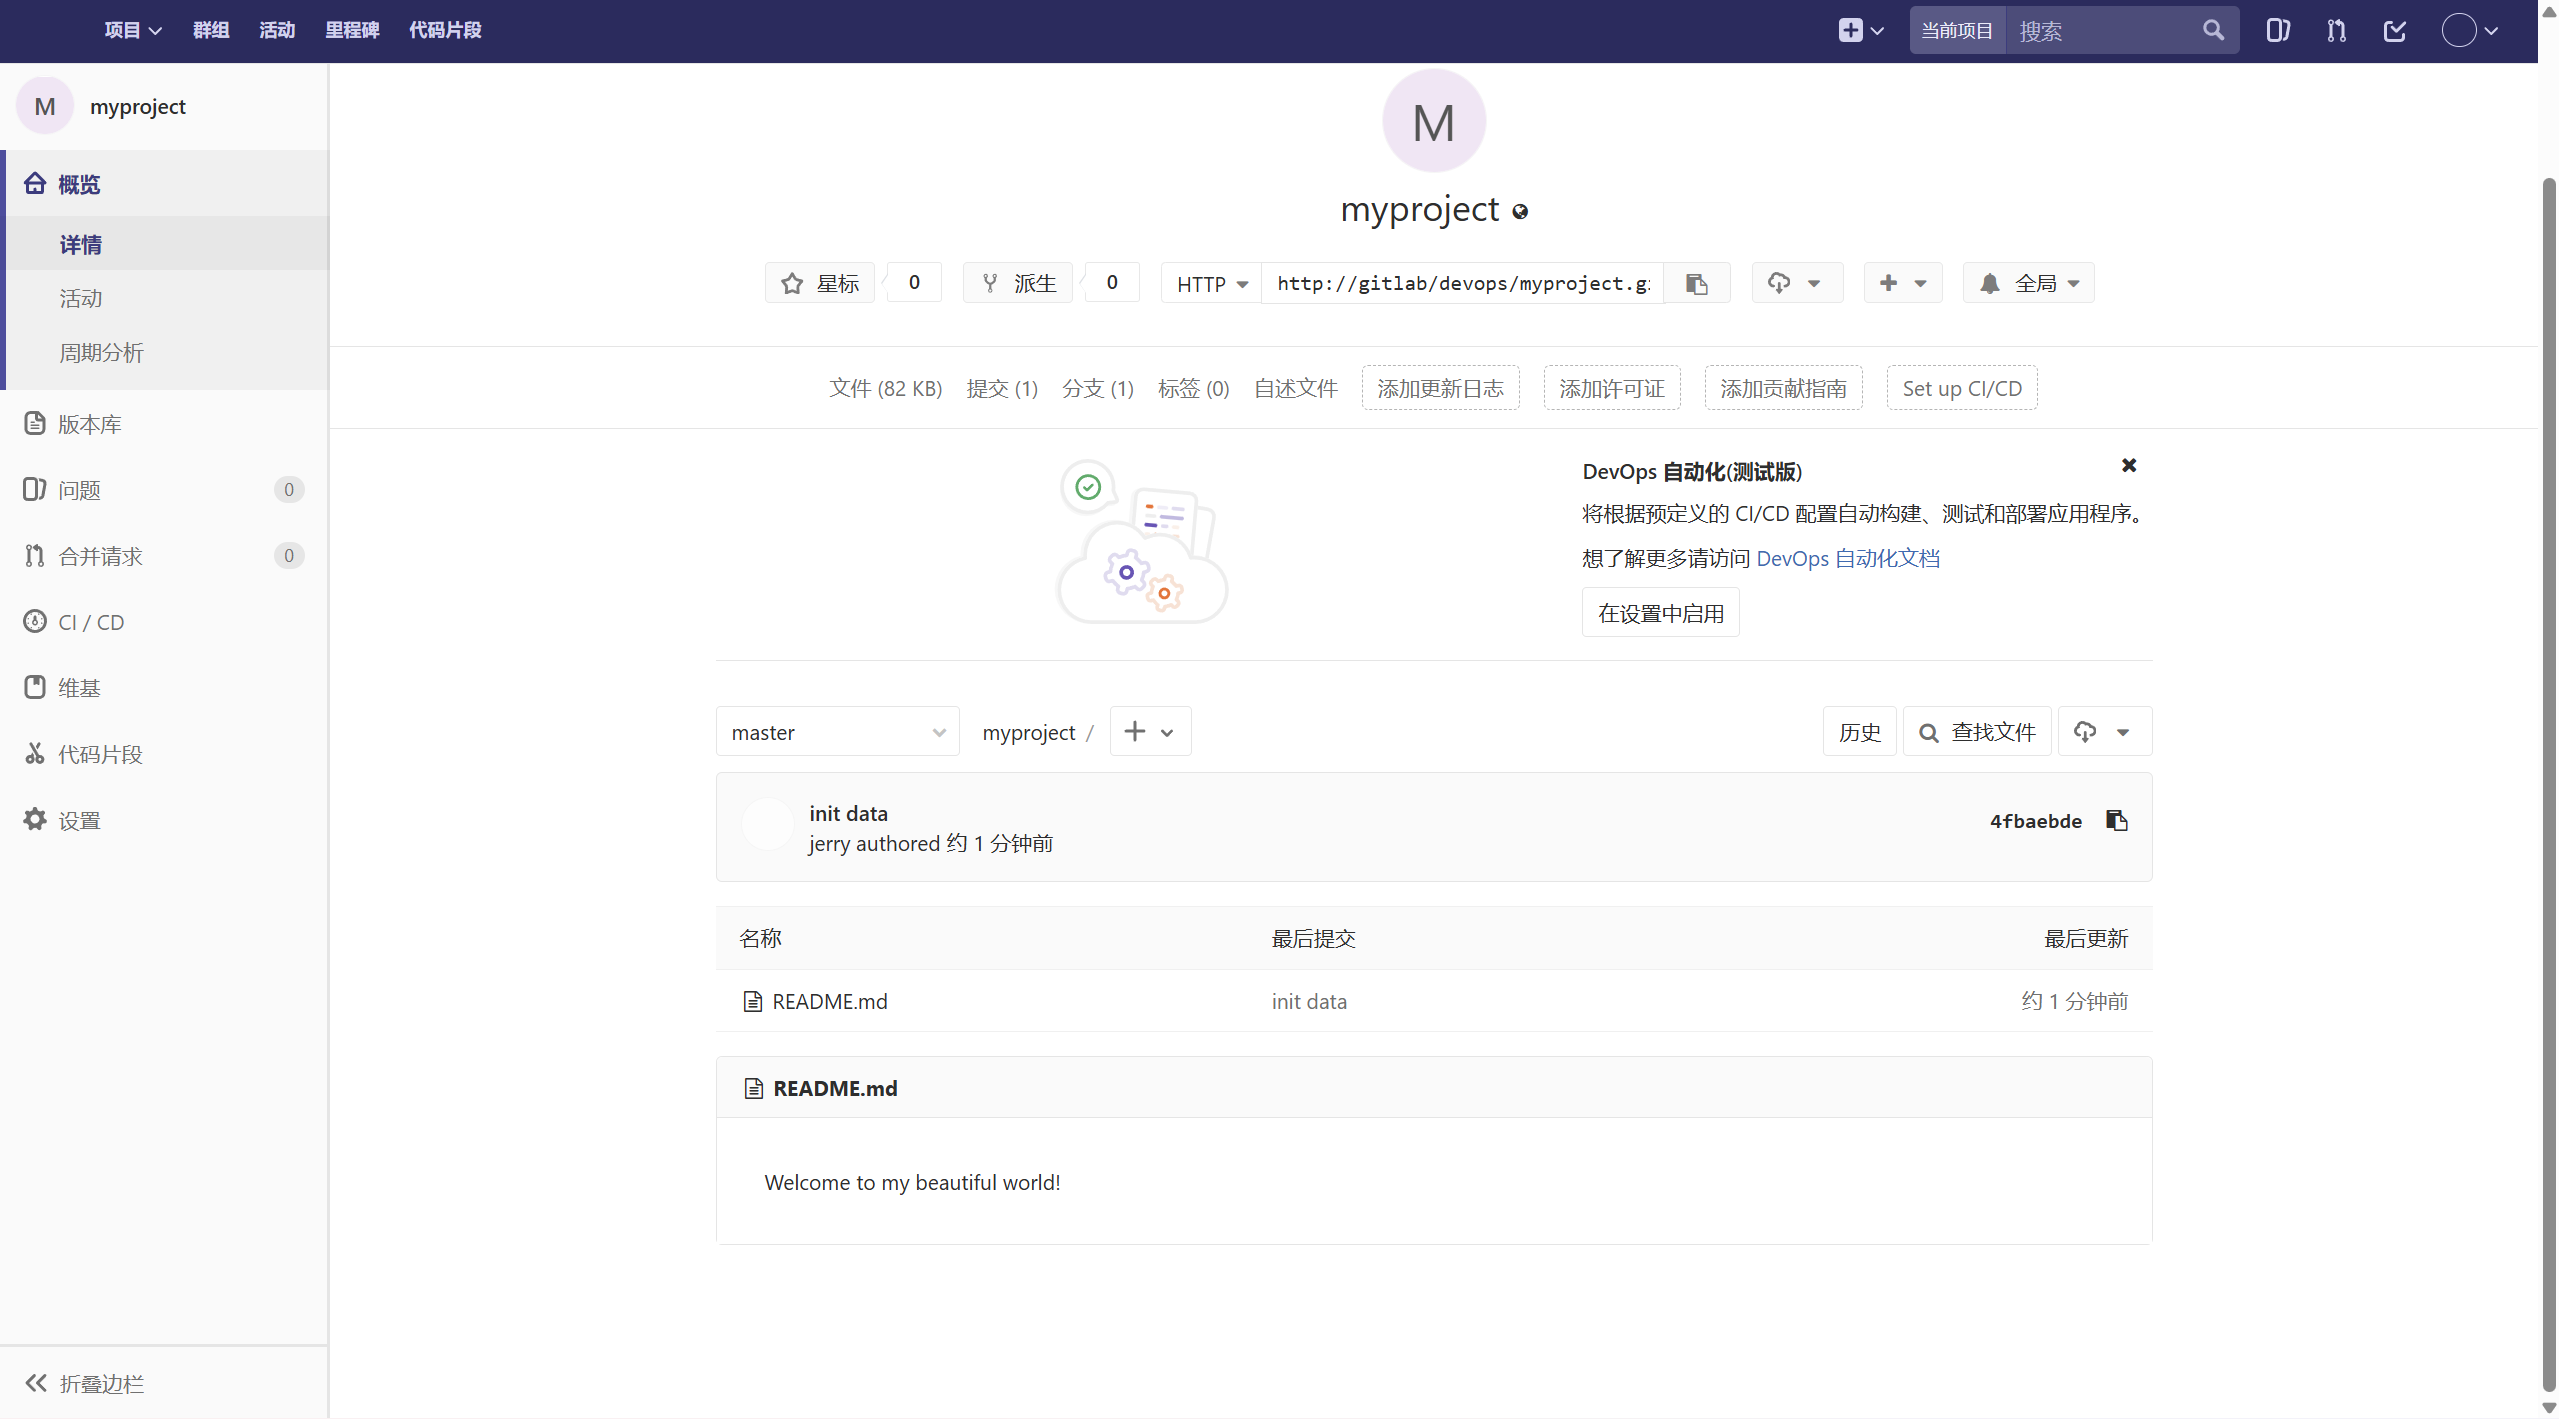2559x1419 pixels.
Task: Collapse the sidebar (折叠边栏)
Action: (164, 1383)
